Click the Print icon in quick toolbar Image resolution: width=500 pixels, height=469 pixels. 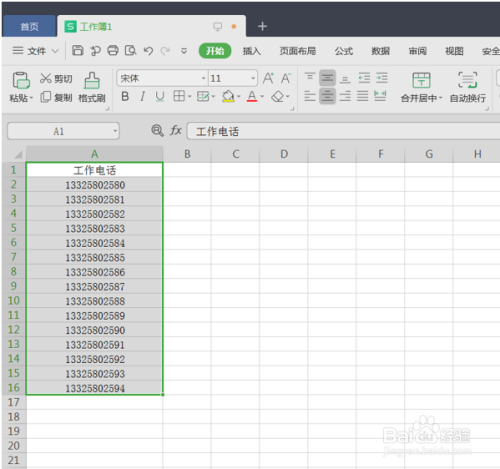pos(113,51)
